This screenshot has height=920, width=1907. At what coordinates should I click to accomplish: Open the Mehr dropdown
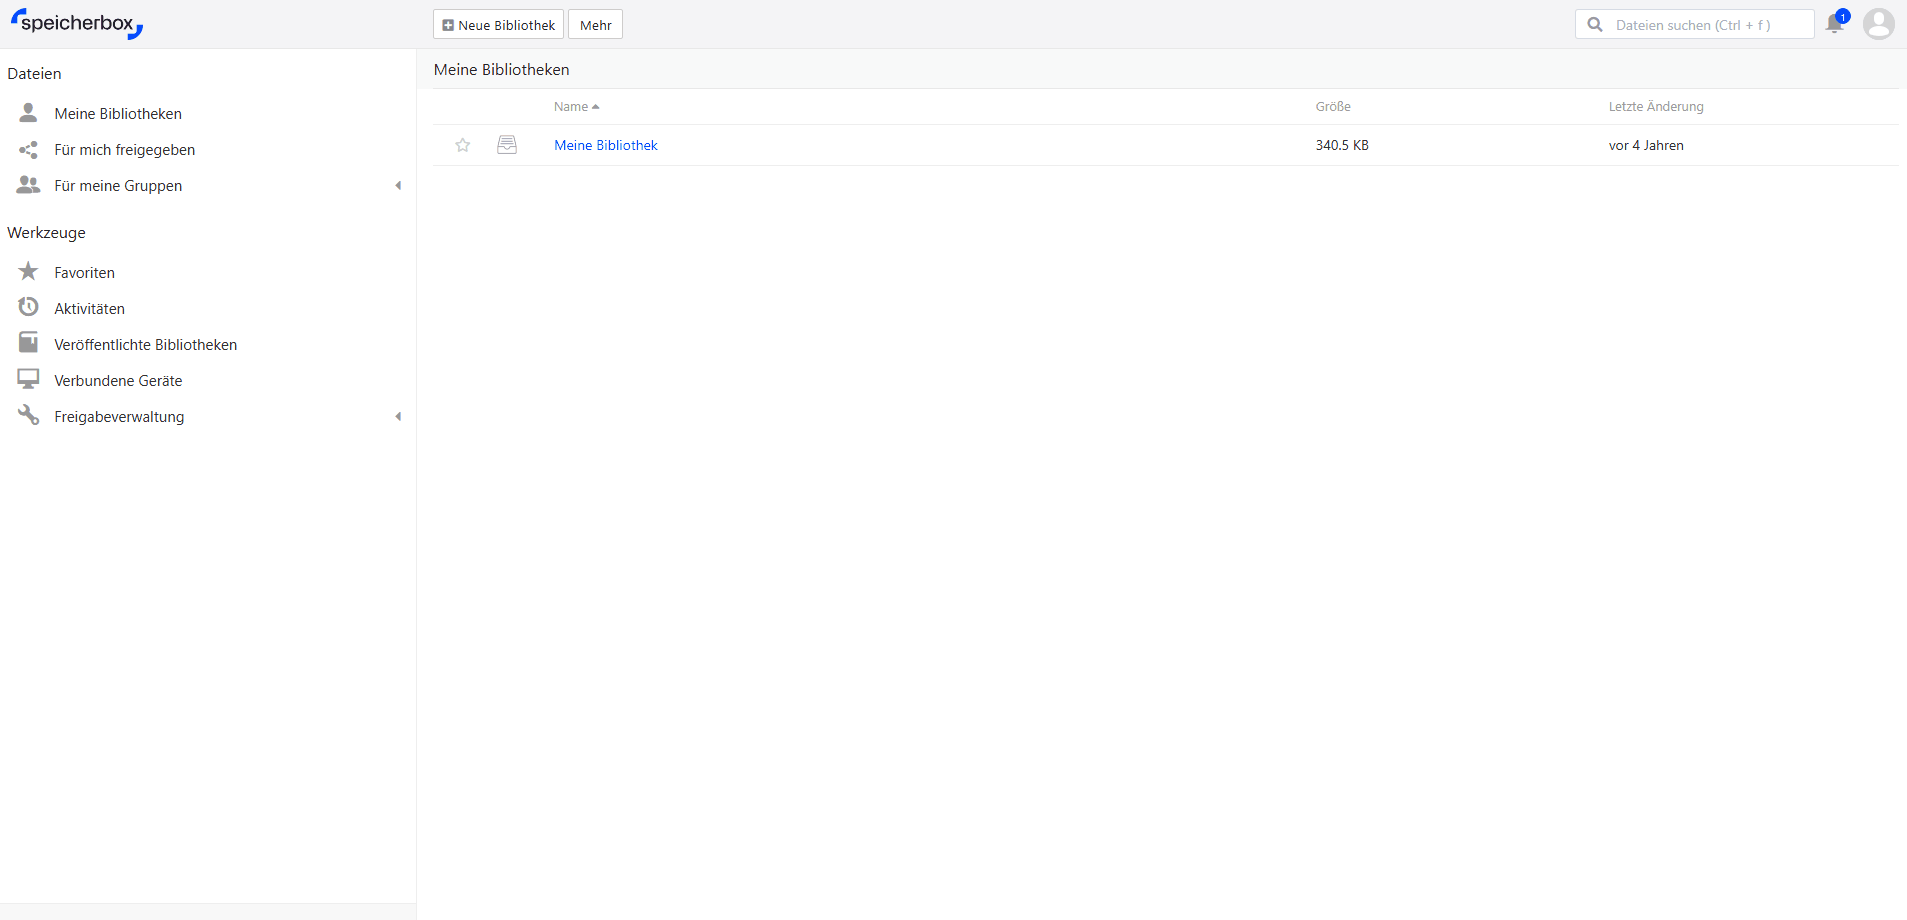(x=595, y=25)
